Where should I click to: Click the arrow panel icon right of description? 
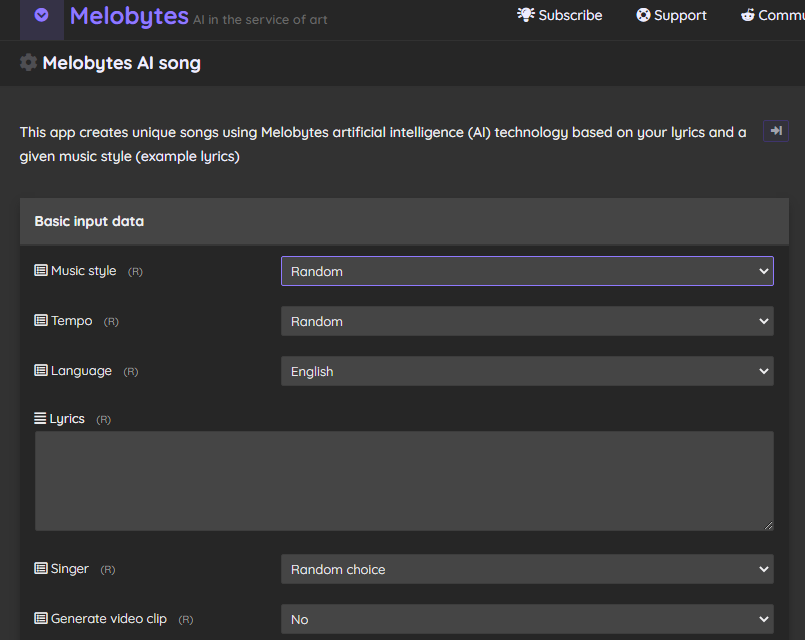coord(775,131)
